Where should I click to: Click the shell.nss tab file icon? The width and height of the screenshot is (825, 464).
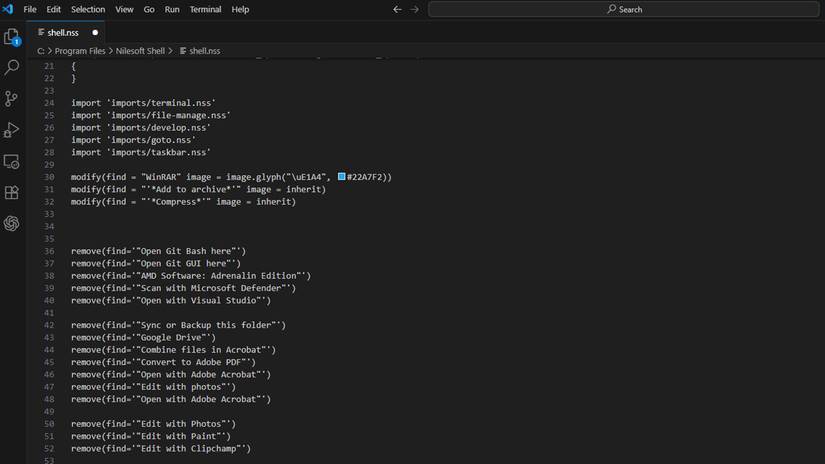[41, 33]
